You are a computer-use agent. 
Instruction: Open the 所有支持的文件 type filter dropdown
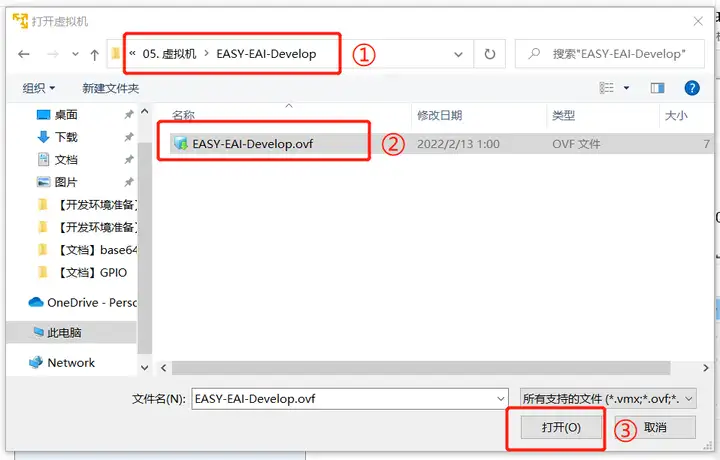tap(608, 399)
